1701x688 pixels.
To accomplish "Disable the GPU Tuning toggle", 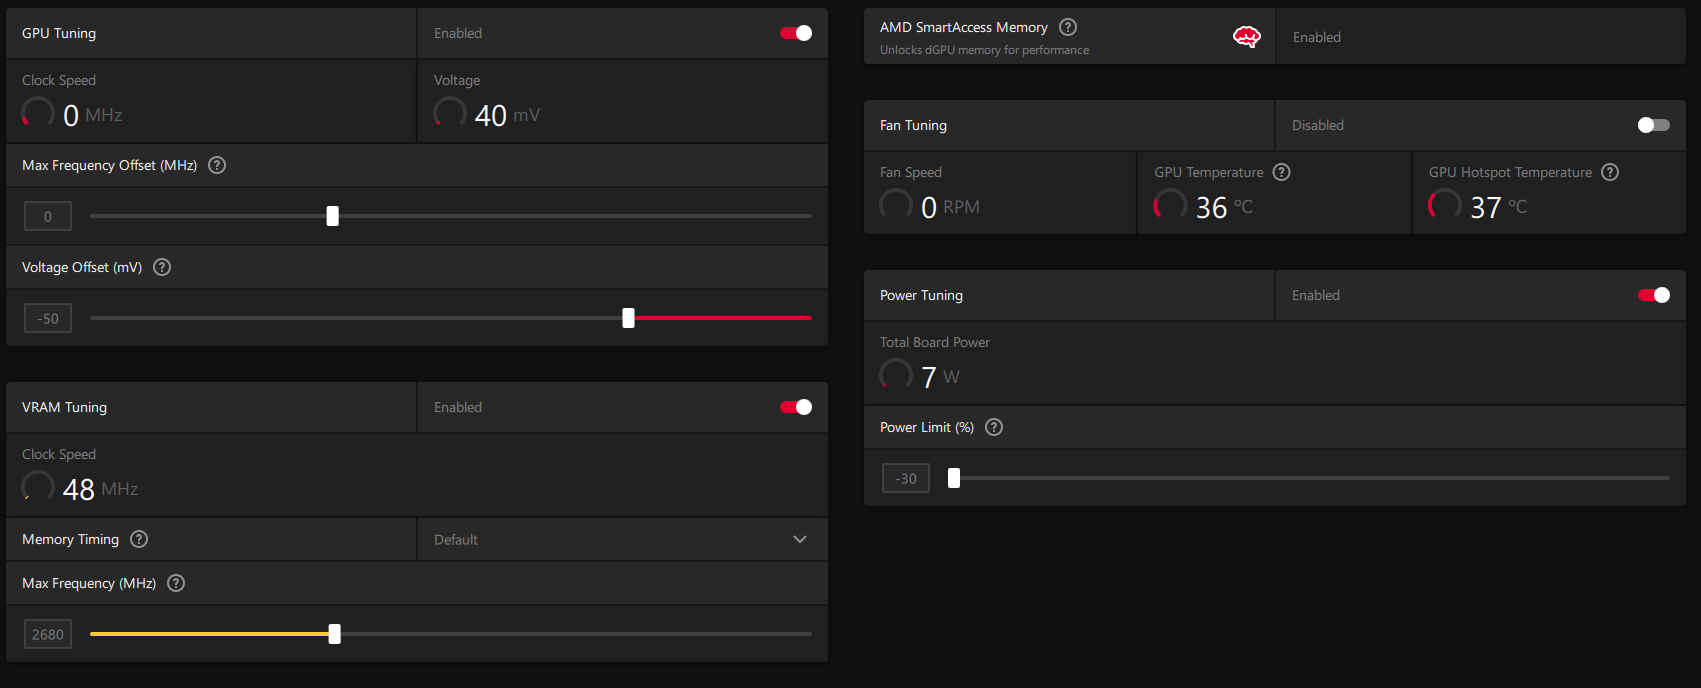I will 796,33.
